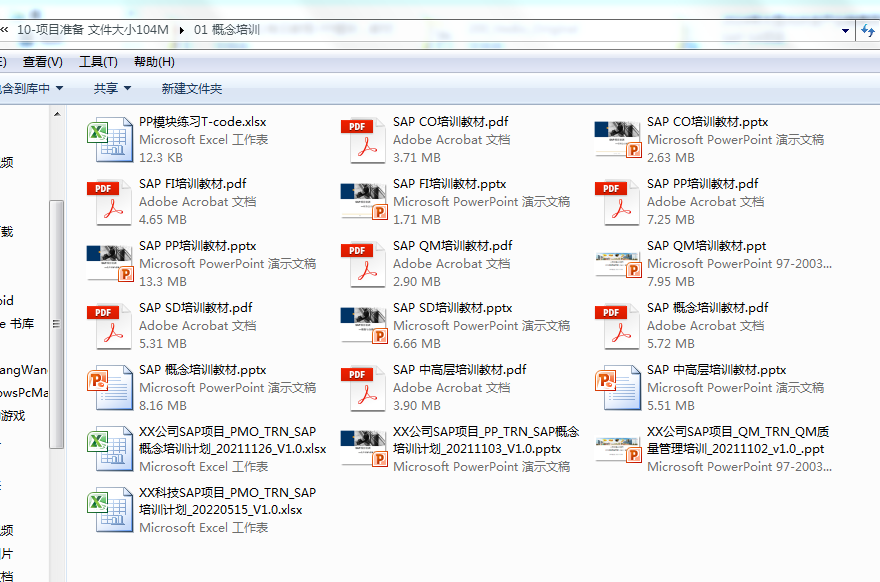This screenshot has width=880, height=582.
Task: Open the 查看(V) menu
Action: pyautogui.click(x=43, y=62)
